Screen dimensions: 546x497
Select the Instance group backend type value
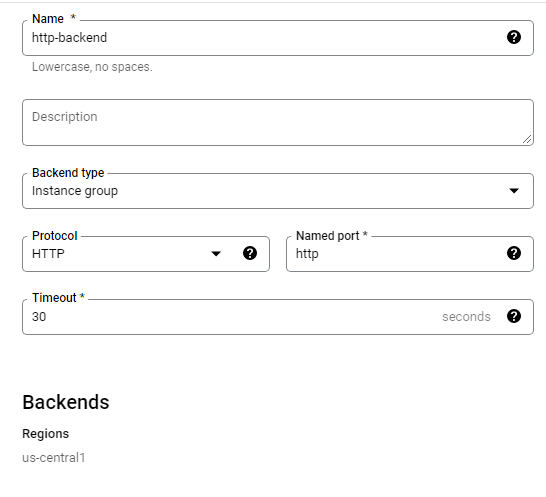pyautogui.click(x=75, y=191)
